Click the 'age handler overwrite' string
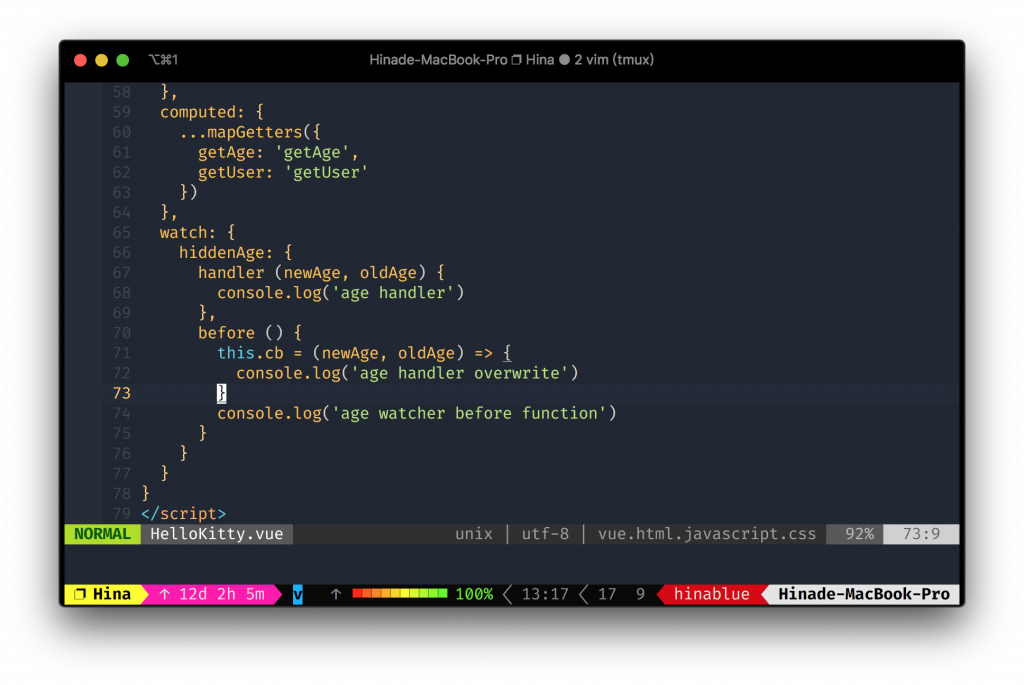Screen dimensions: 1024x685 pos(460,374)
